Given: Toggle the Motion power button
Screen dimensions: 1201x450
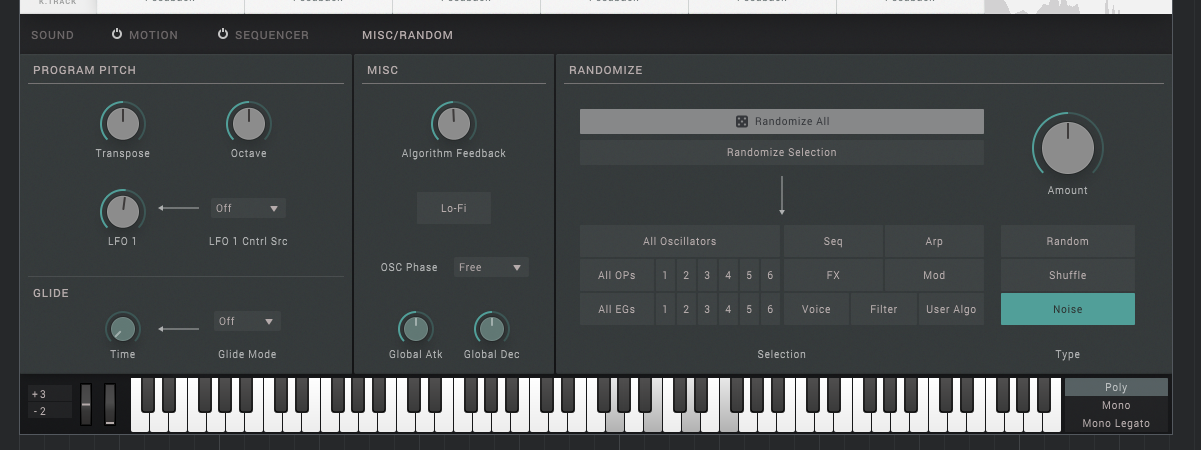Looking at the screenshot, I should pyautogui.click(x=117, y=35).
